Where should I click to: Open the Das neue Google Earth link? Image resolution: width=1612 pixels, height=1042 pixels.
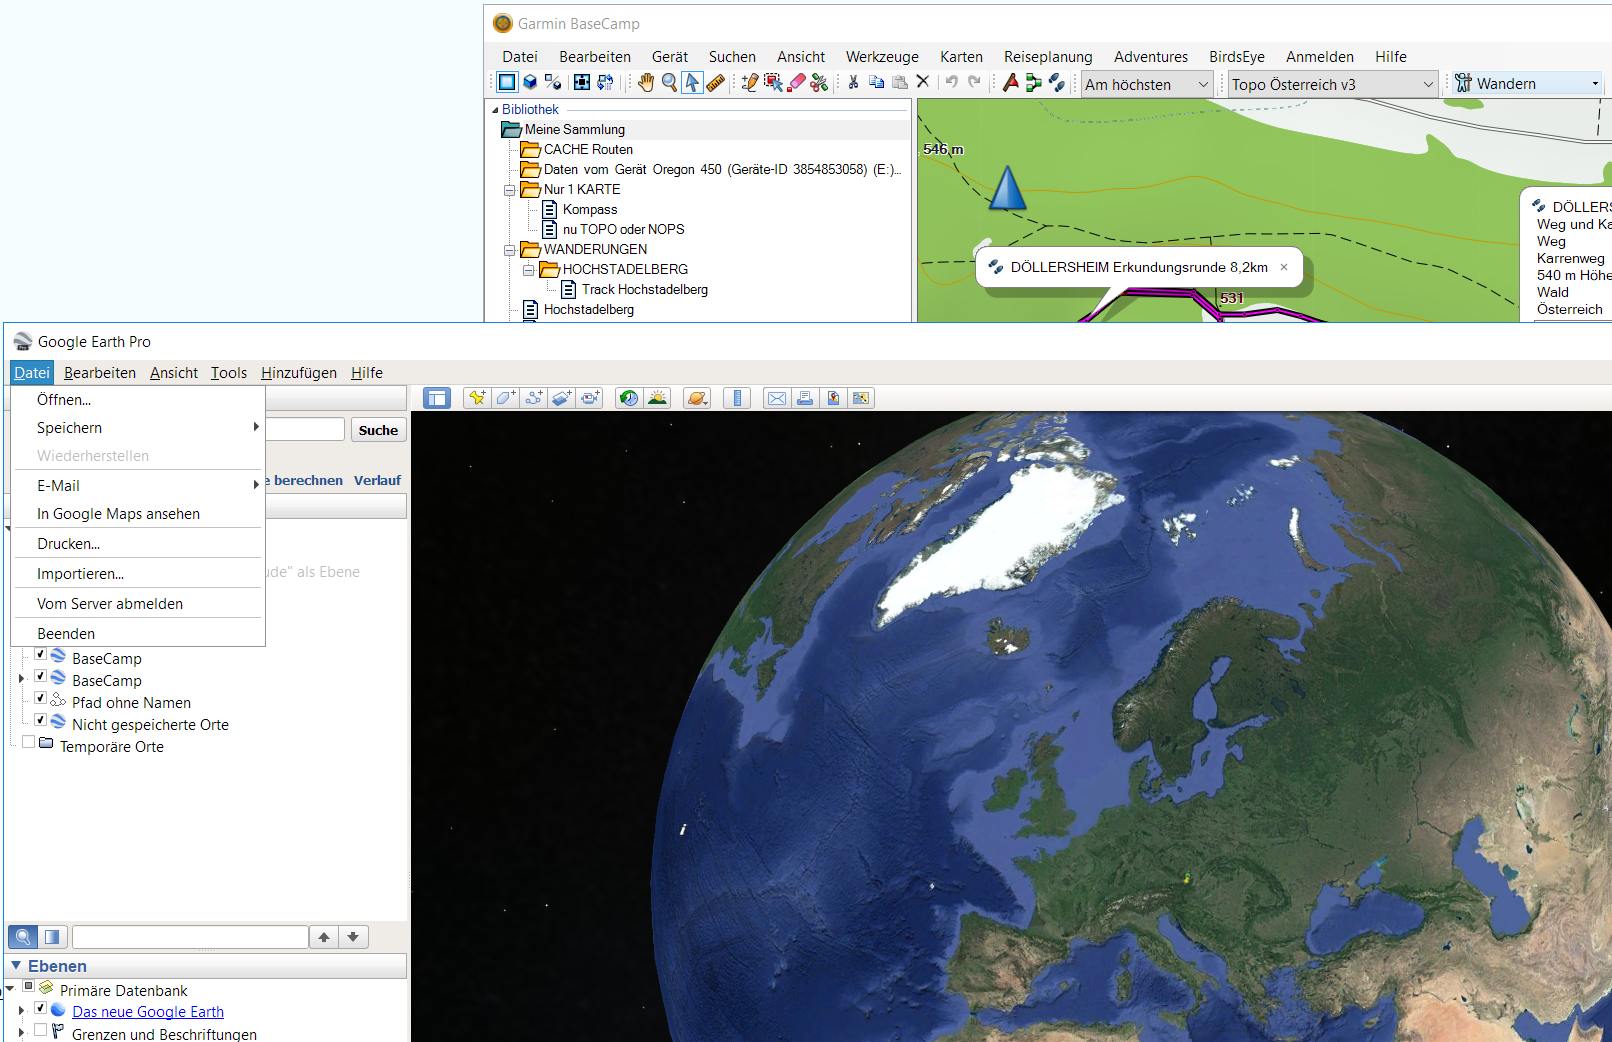[x=148, y=1012]
